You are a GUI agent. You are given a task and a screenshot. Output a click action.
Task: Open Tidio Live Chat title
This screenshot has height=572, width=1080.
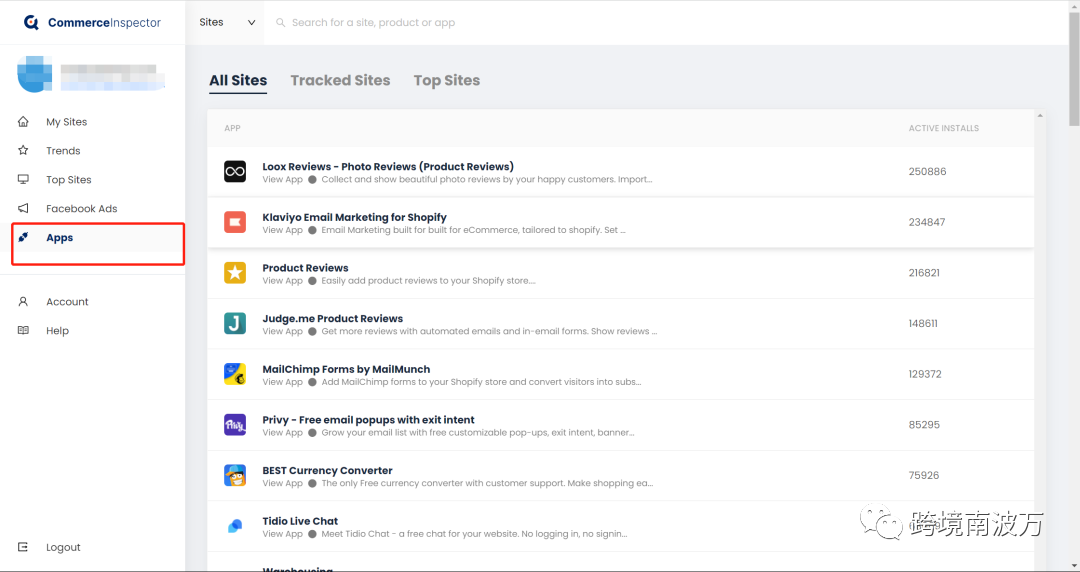point(300,521)
